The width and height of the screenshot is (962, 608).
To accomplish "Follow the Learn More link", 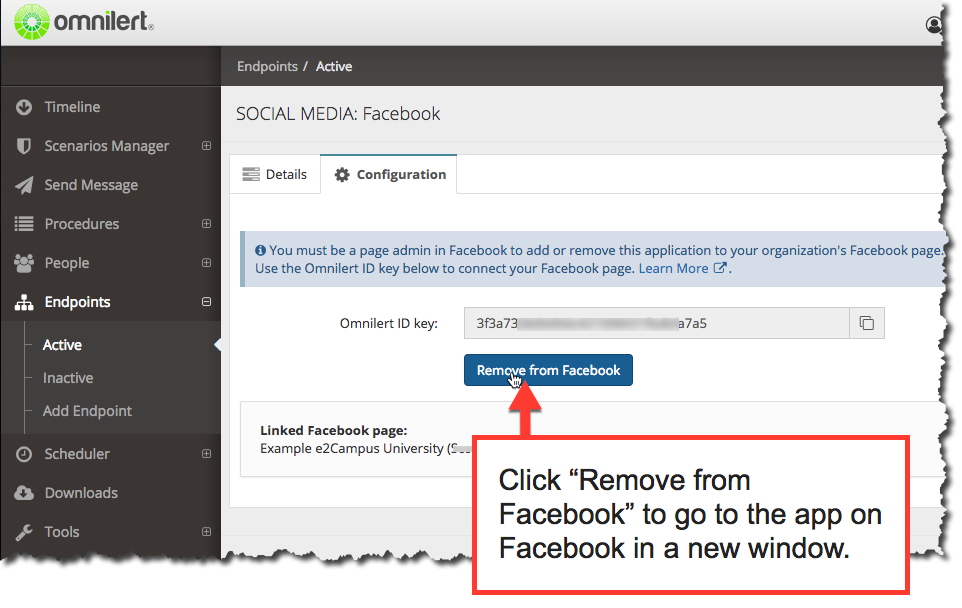I will [673, 268].
